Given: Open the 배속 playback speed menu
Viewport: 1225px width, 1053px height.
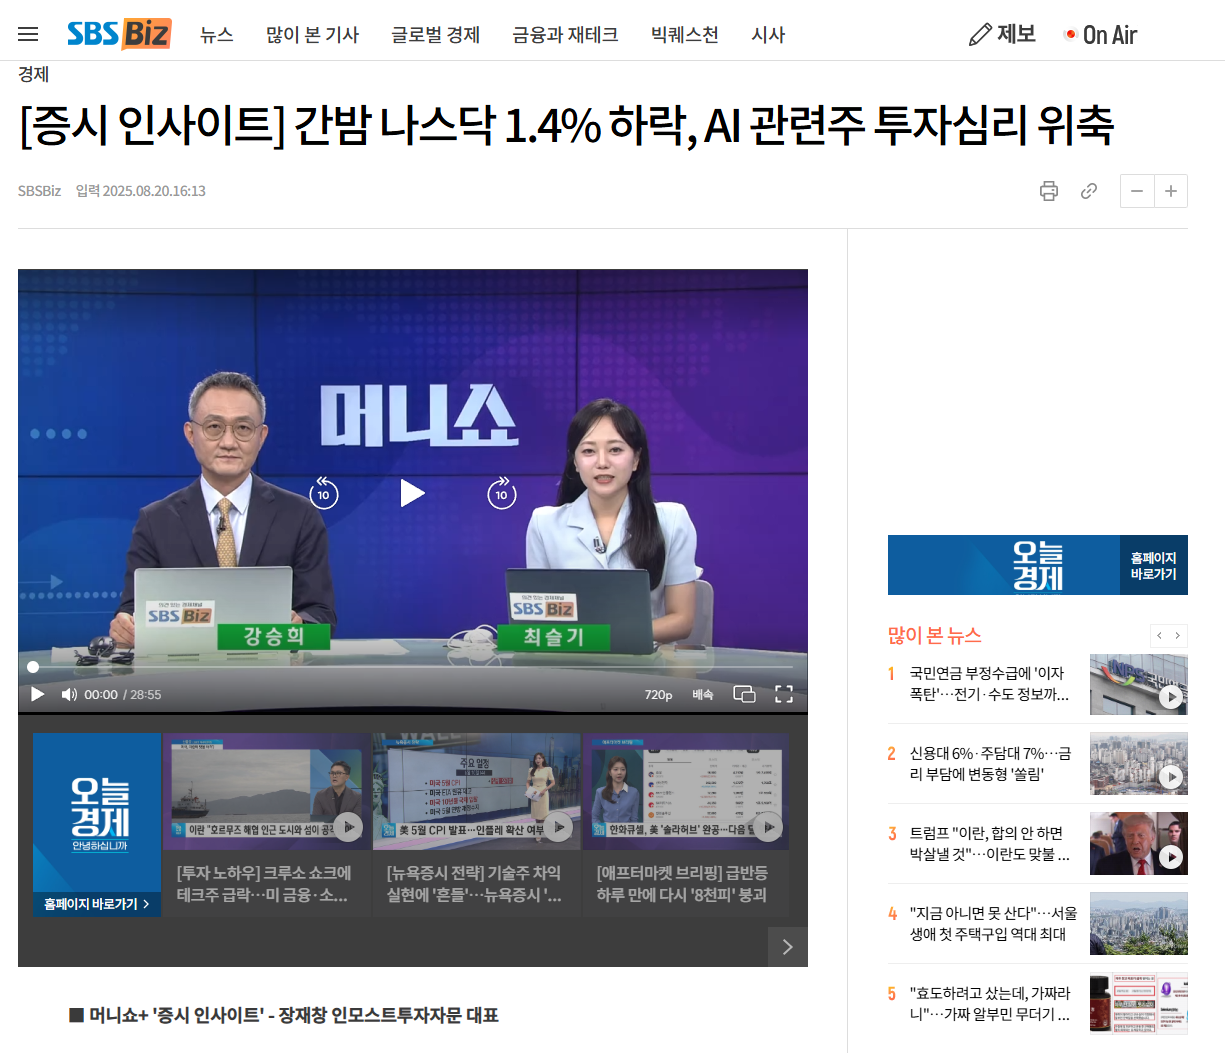Looking at the screenshot, I should click(703, 694).
